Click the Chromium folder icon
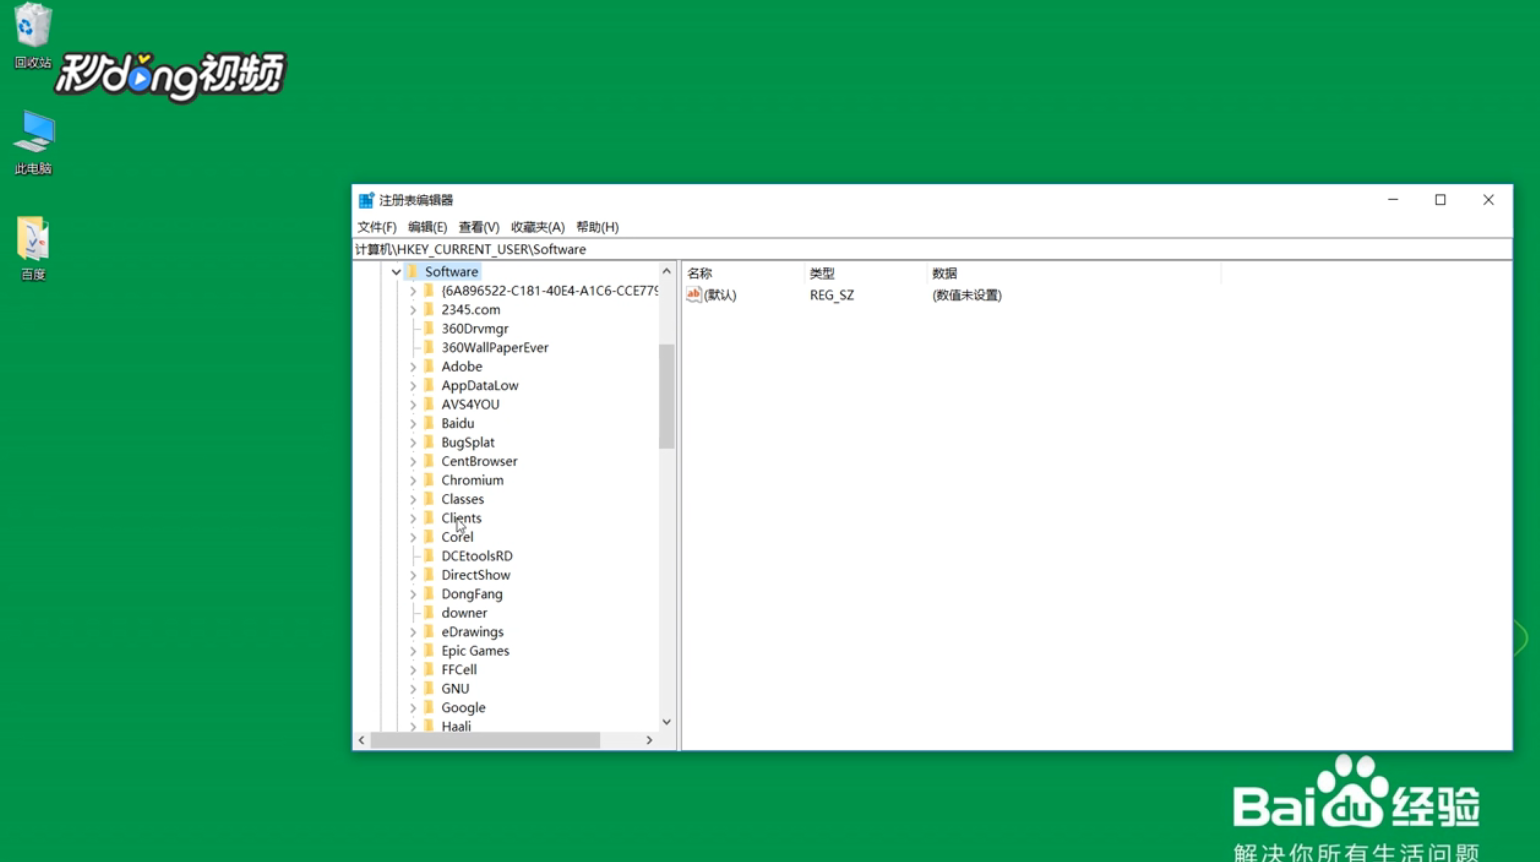The height and width of the screenshot is (862, 1540). coord(430,481)
